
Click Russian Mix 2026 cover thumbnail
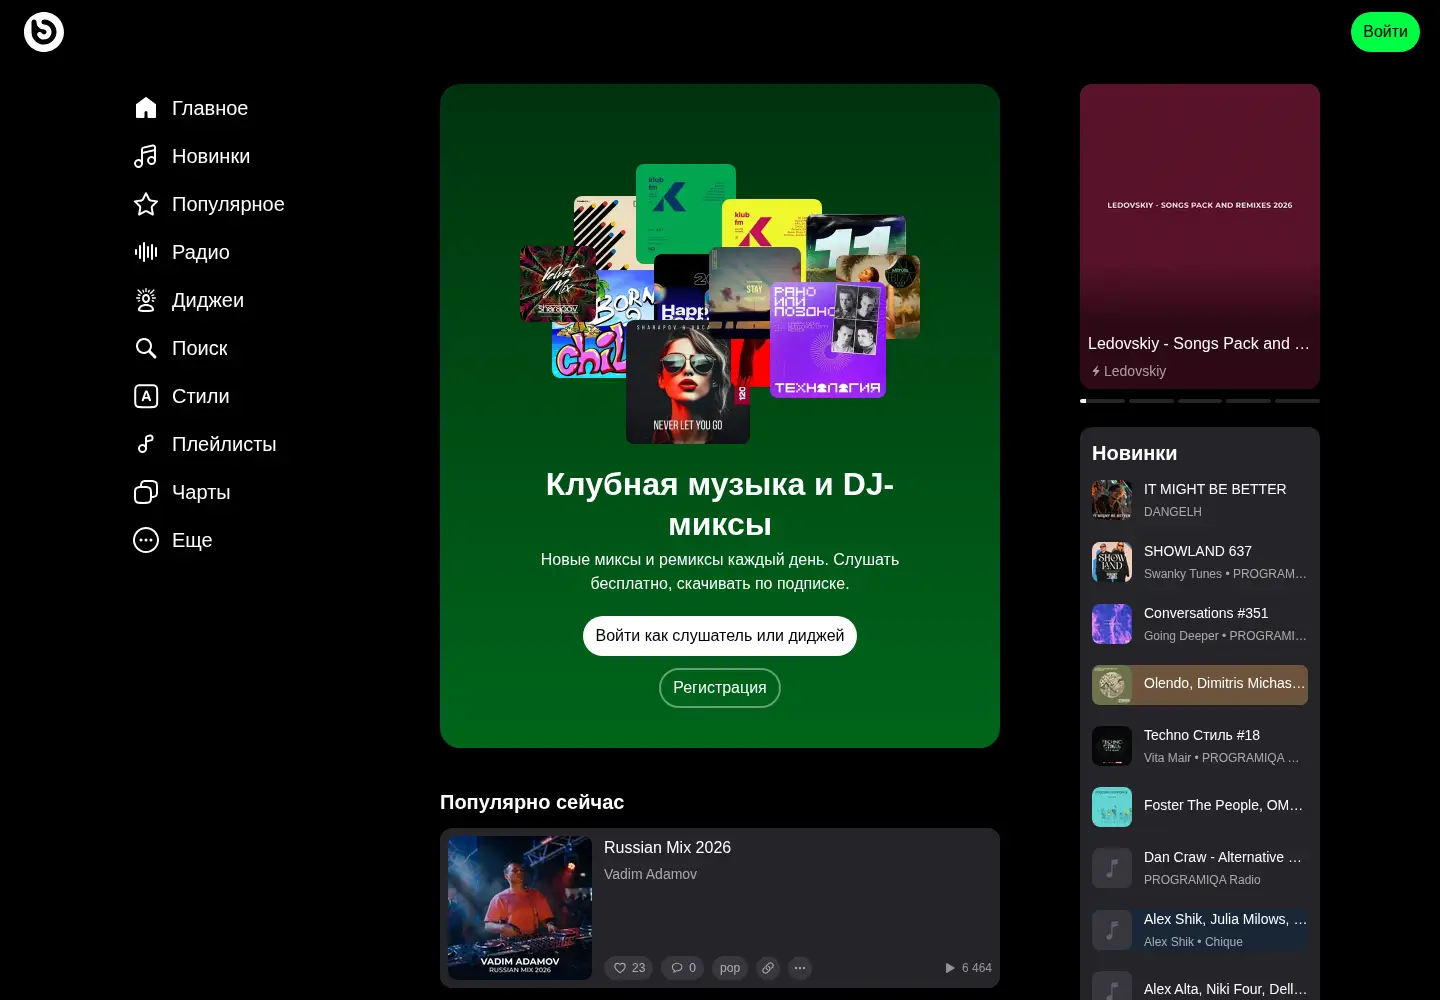click(520, 908)
